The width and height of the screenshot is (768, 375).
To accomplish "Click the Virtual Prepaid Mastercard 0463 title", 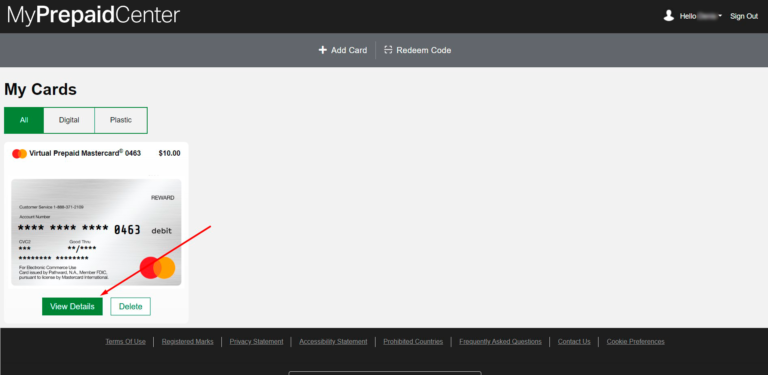I will click(85, 153).
